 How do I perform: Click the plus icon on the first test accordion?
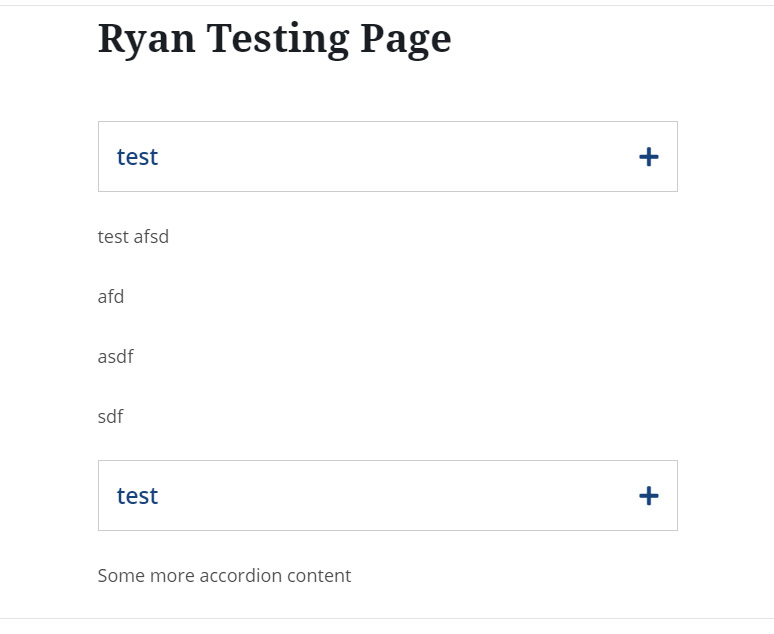[x=648, y=157]
